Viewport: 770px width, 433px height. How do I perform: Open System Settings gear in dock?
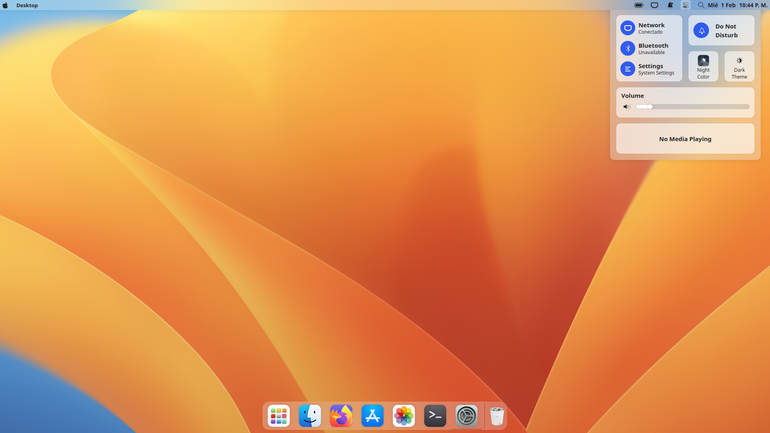click(x=467, y=416)
